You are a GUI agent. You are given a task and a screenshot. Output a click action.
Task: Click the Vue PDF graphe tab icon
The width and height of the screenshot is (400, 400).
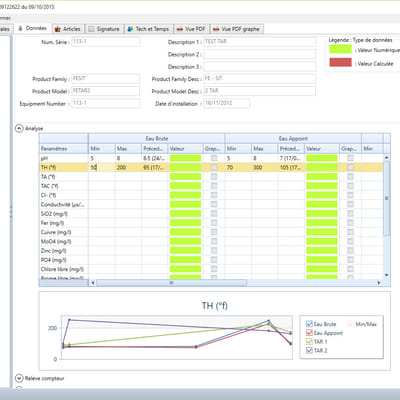[x=216, y=29]
